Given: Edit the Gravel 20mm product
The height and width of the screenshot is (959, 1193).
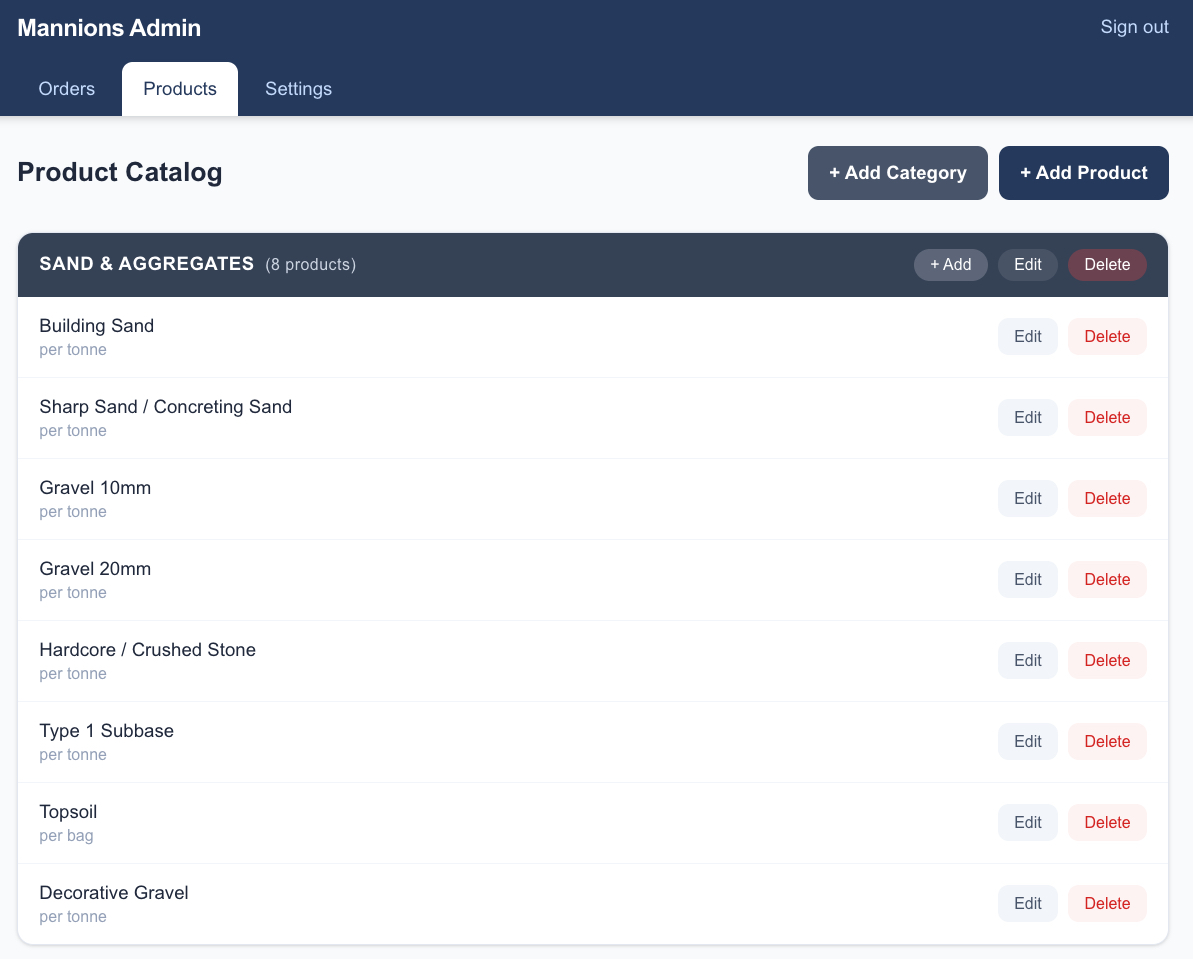Looking at the screenshot, I should click(x=1027, y=579).
